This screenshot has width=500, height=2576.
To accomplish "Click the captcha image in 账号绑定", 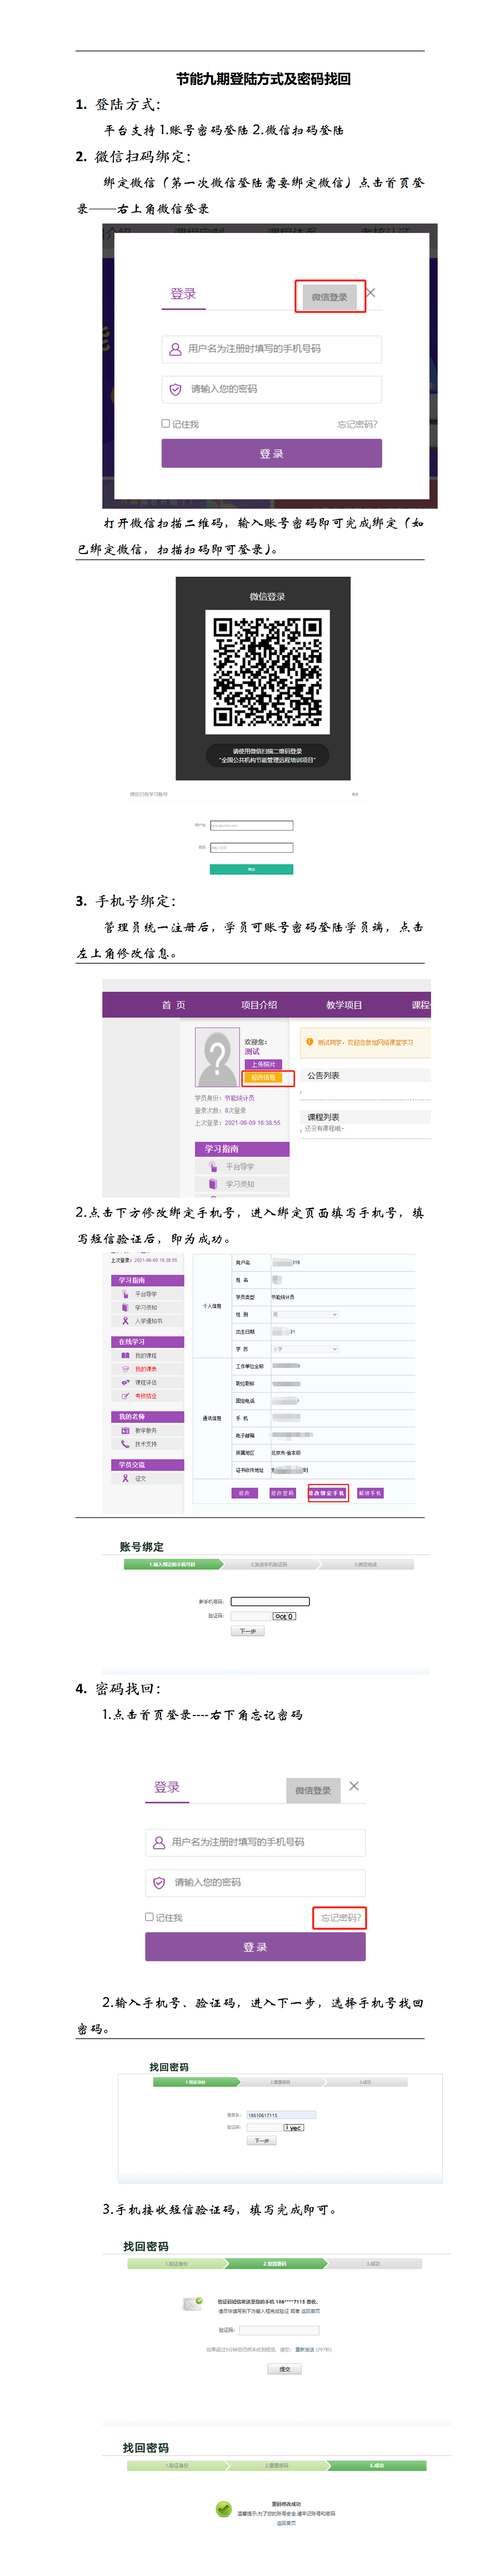I will [285, 1616].
